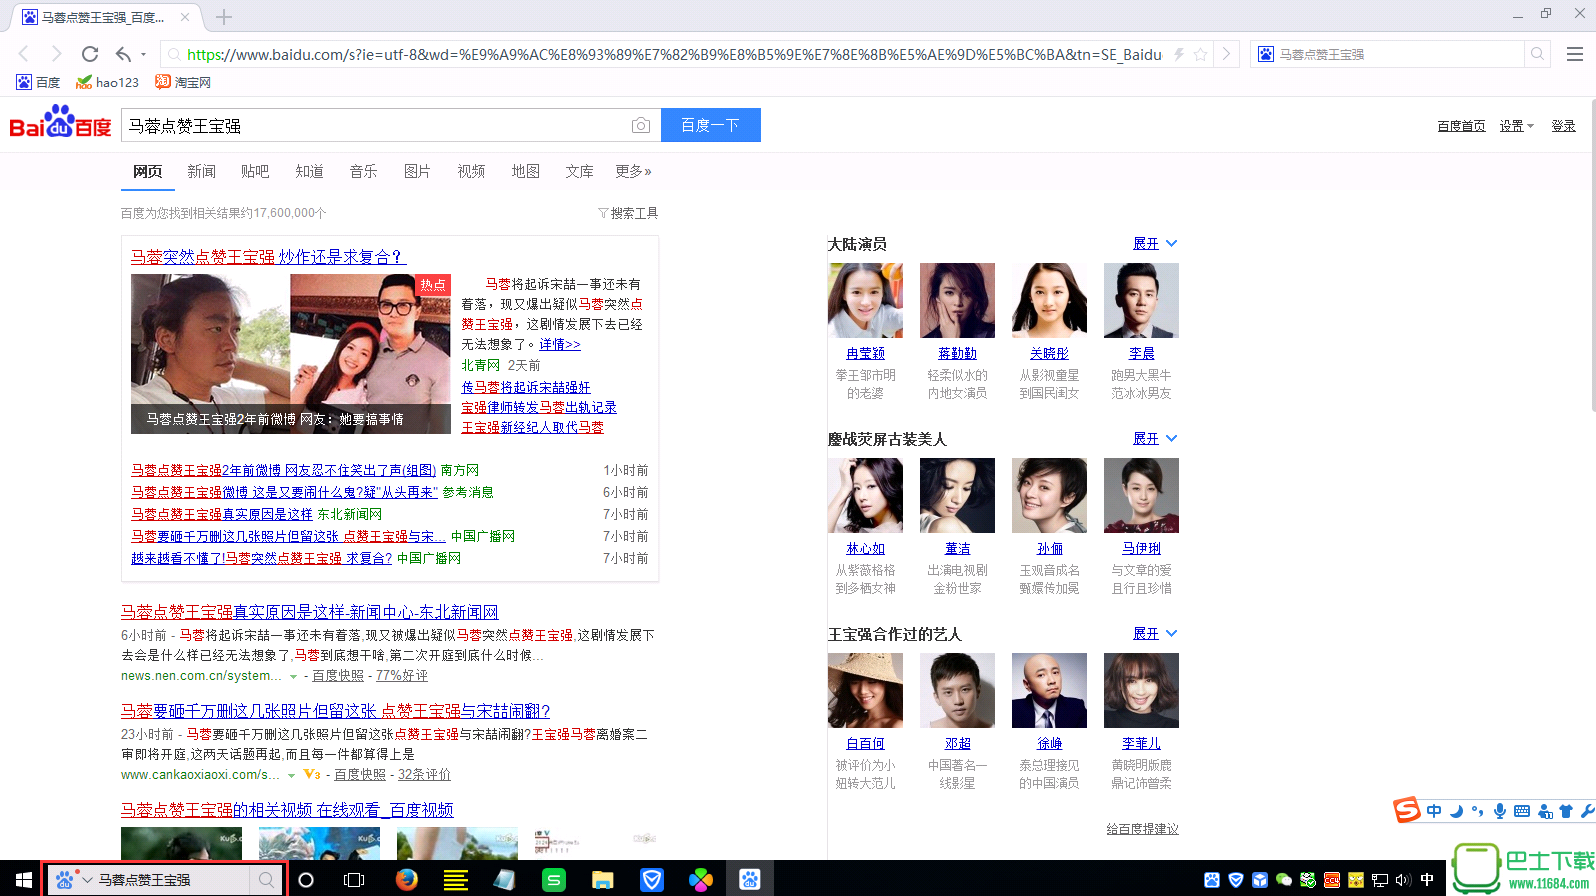
Task: Toggle Sogou half-moon full/half width
Action: [x=1456, y=811]
